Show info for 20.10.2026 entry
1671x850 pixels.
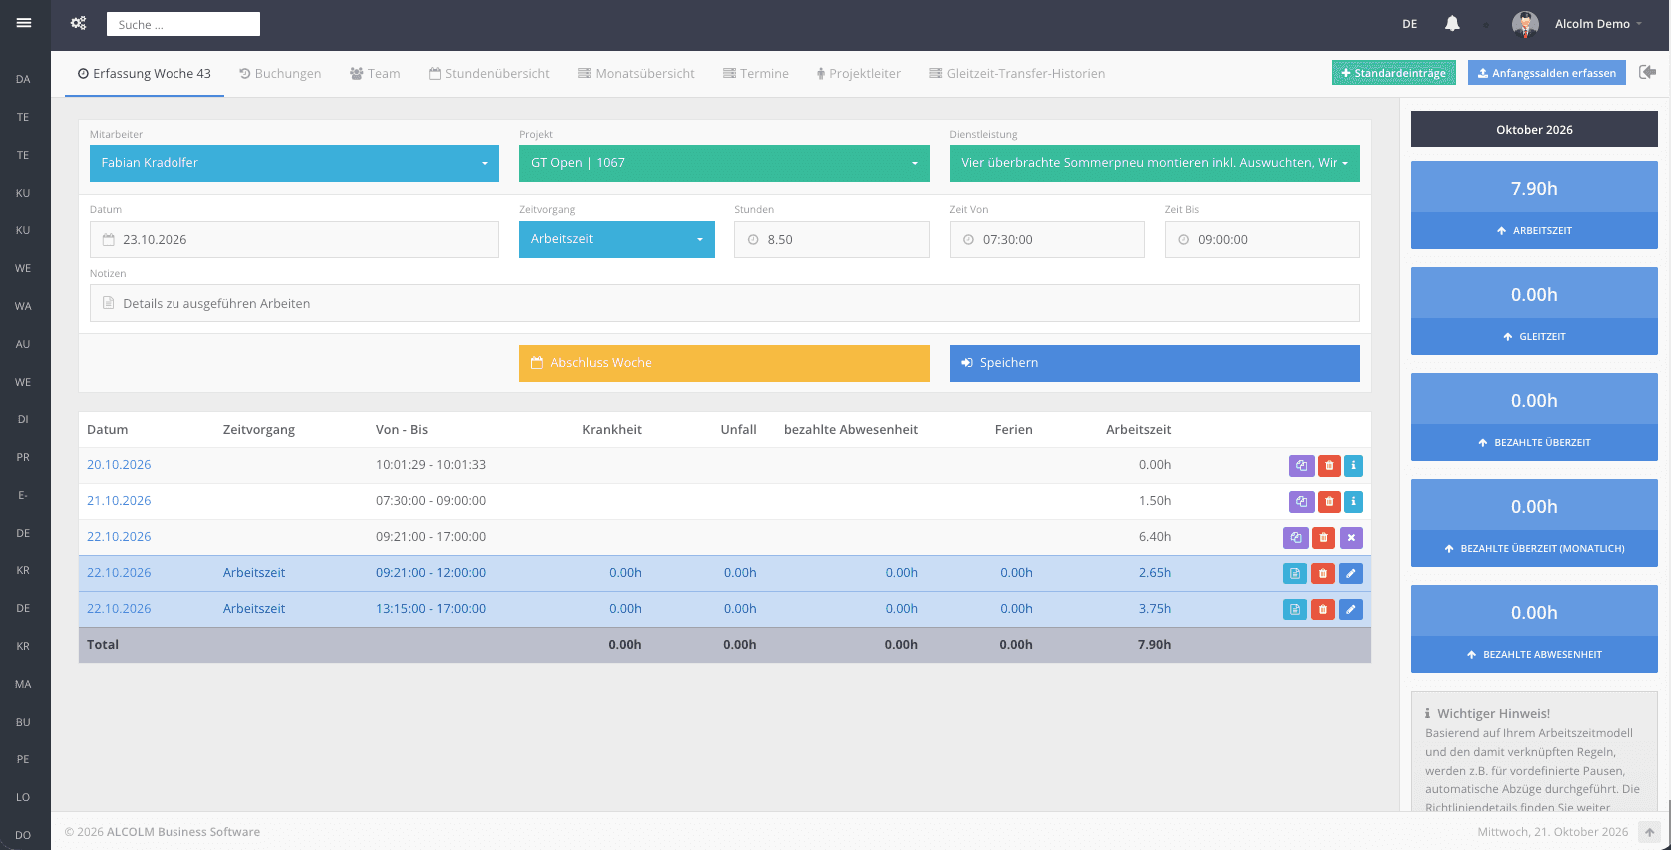click(x=1353, y=465)
